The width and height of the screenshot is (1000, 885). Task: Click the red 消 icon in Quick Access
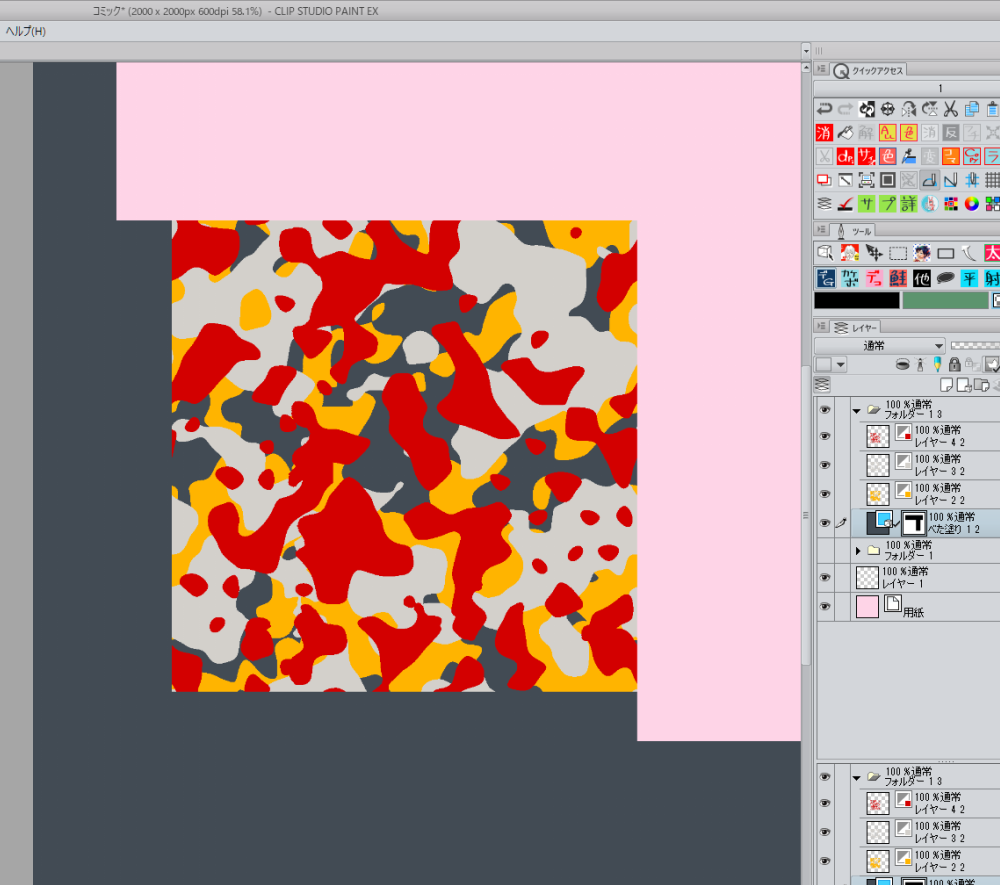click(824, 133)
